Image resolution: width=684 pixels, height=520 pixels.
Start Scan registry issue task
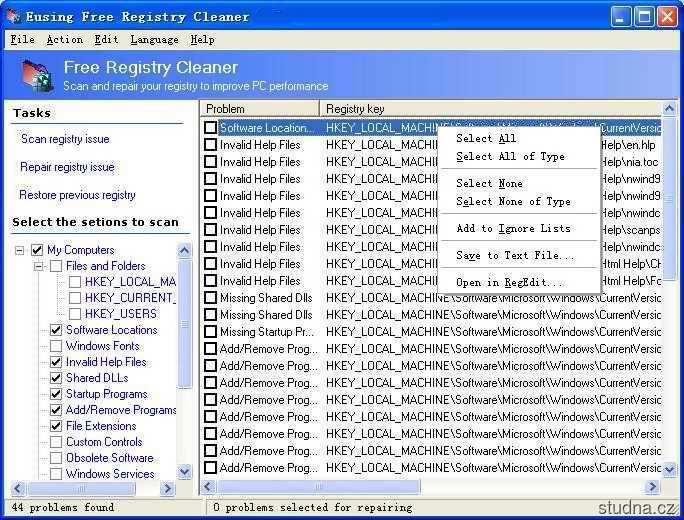click(65, 139)
